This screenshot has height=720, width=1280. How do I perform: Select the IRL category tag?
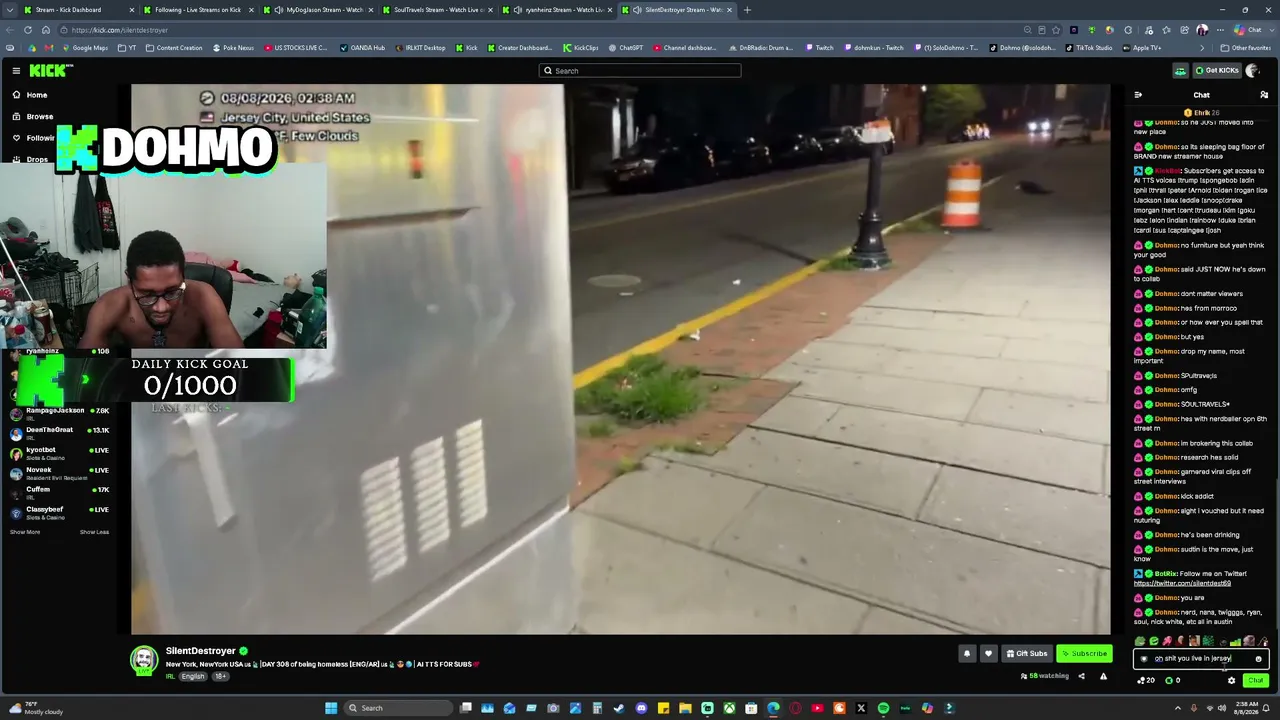(x=170, y=676)
